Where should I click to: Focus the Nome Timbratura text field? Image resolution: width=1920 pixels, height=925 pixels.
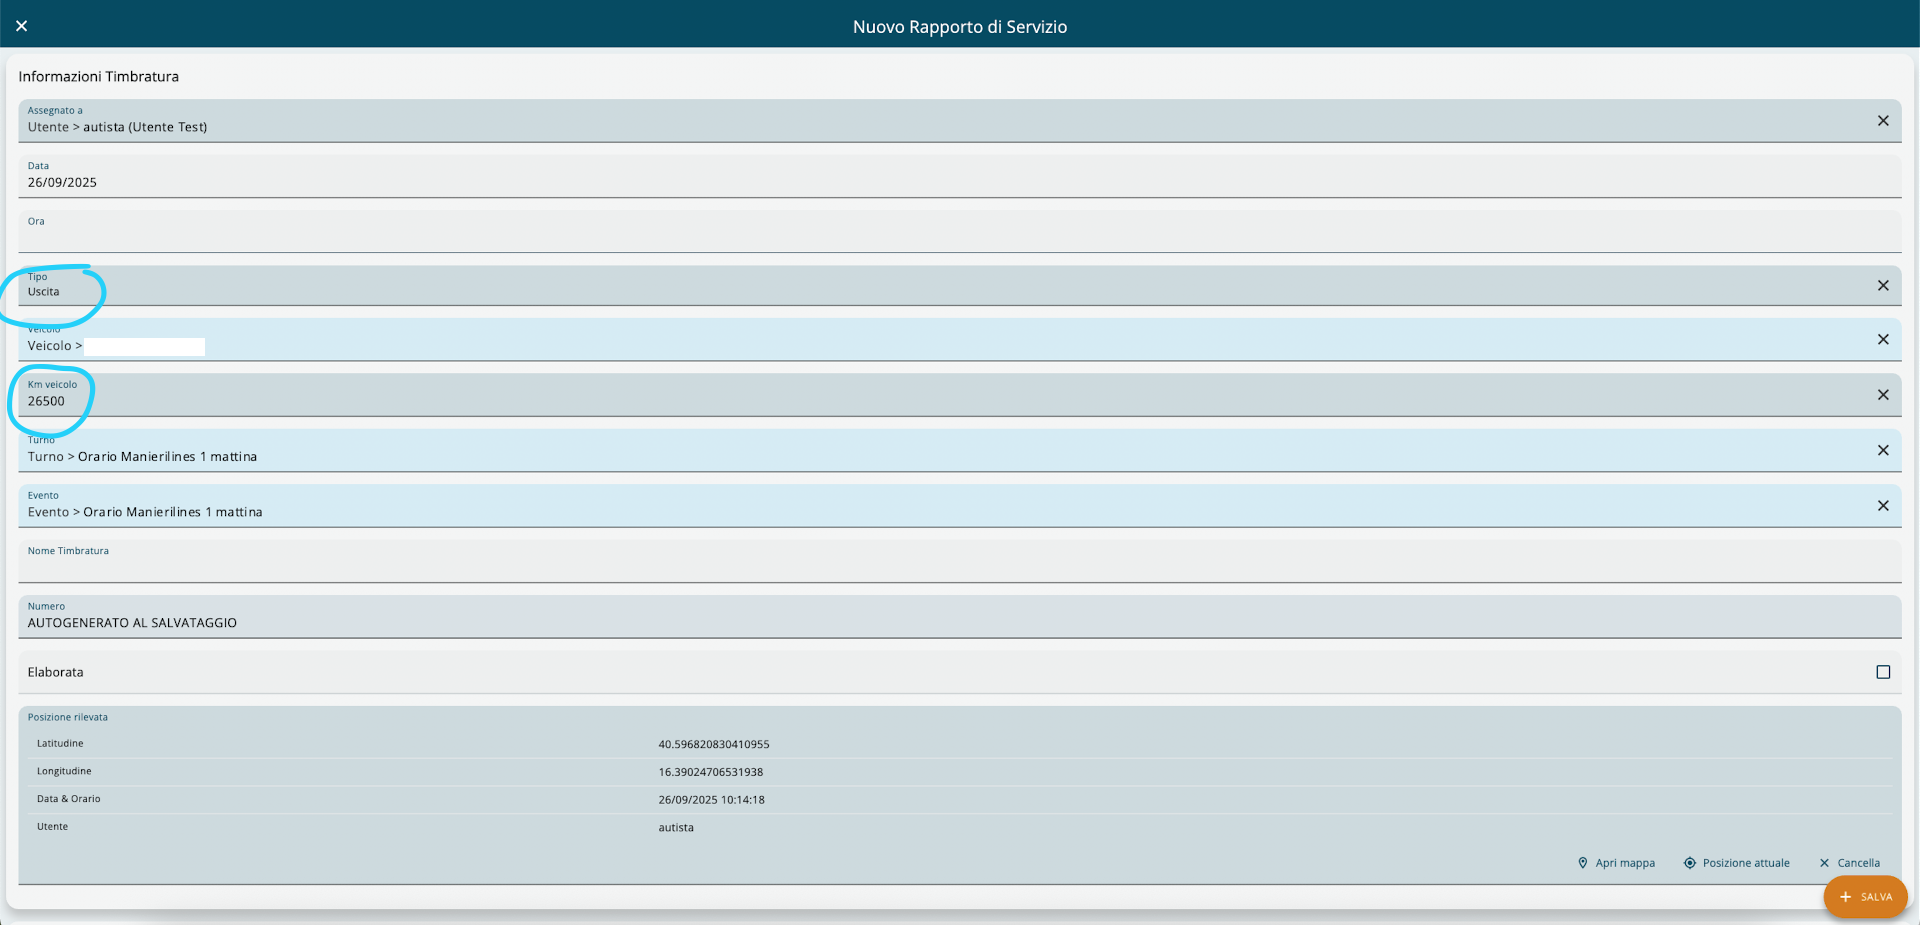tap(900, 567)
